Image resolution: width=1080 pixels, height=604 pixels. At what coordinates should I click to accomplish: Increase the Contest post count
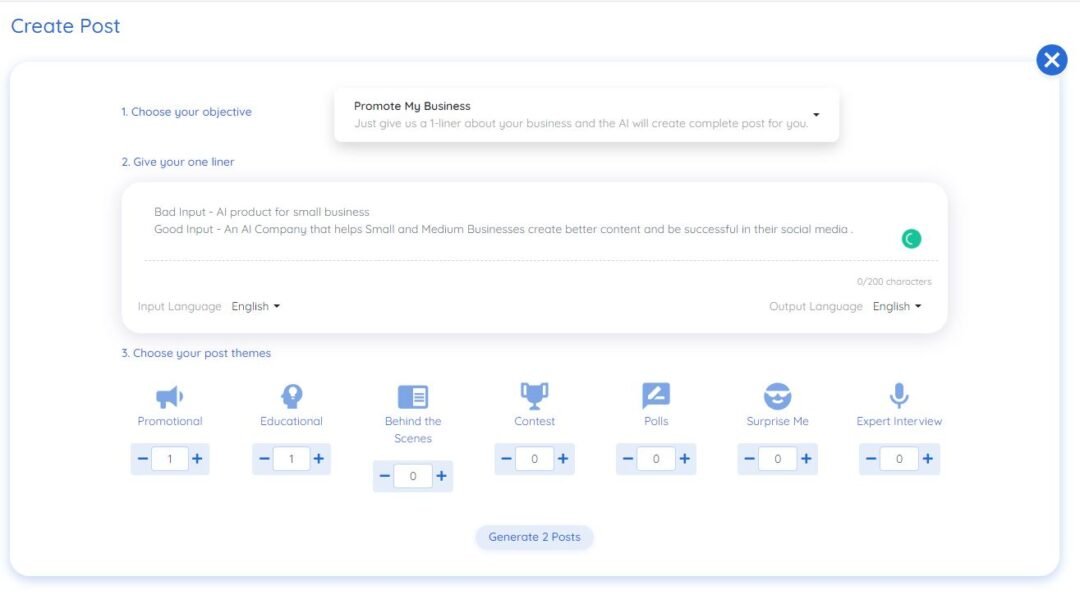(x=562, y=459)
